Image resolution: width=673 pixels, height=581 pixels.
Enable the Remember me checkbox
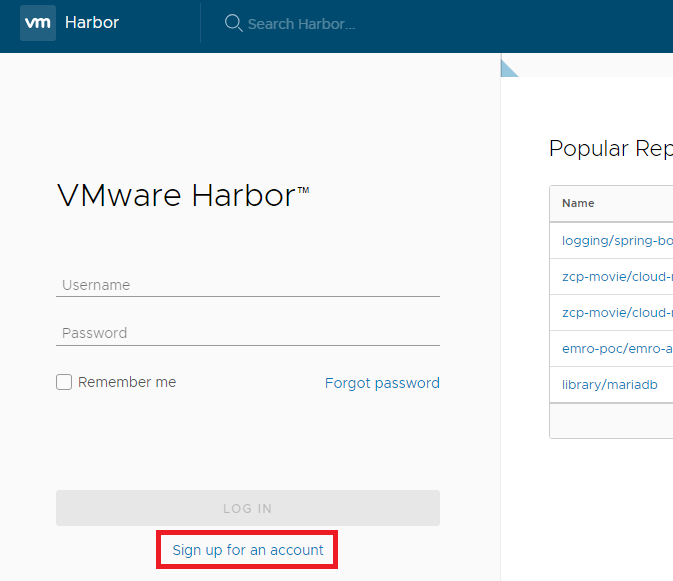[x=64, y=382]
